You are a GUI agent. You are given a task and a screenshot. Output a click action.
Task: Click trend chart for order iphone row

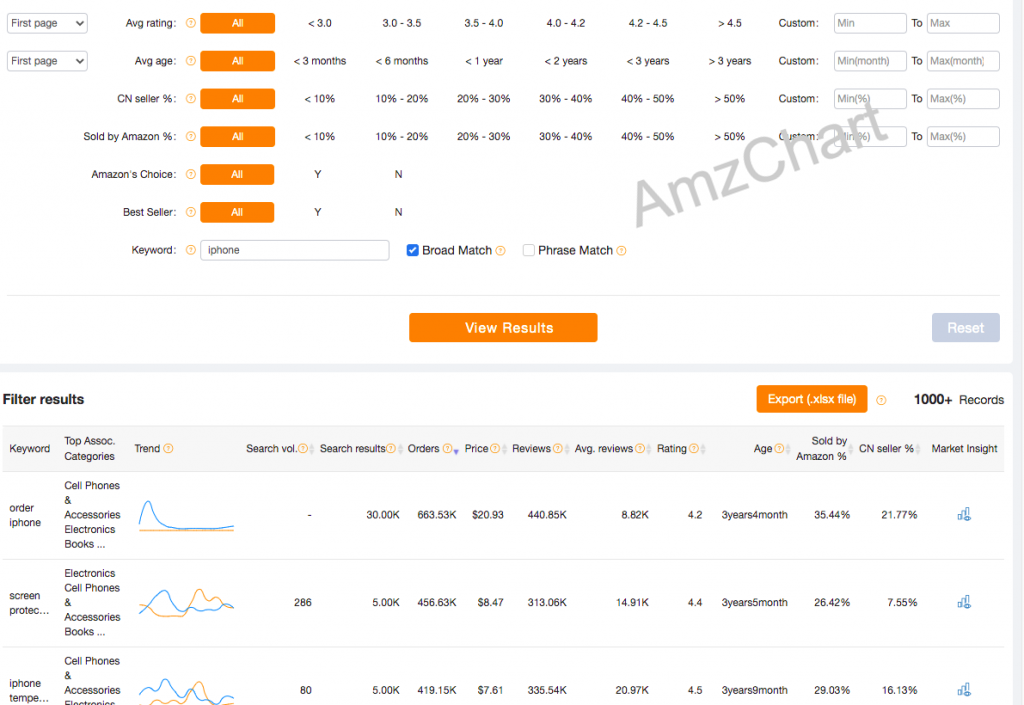tap(186, 516)
